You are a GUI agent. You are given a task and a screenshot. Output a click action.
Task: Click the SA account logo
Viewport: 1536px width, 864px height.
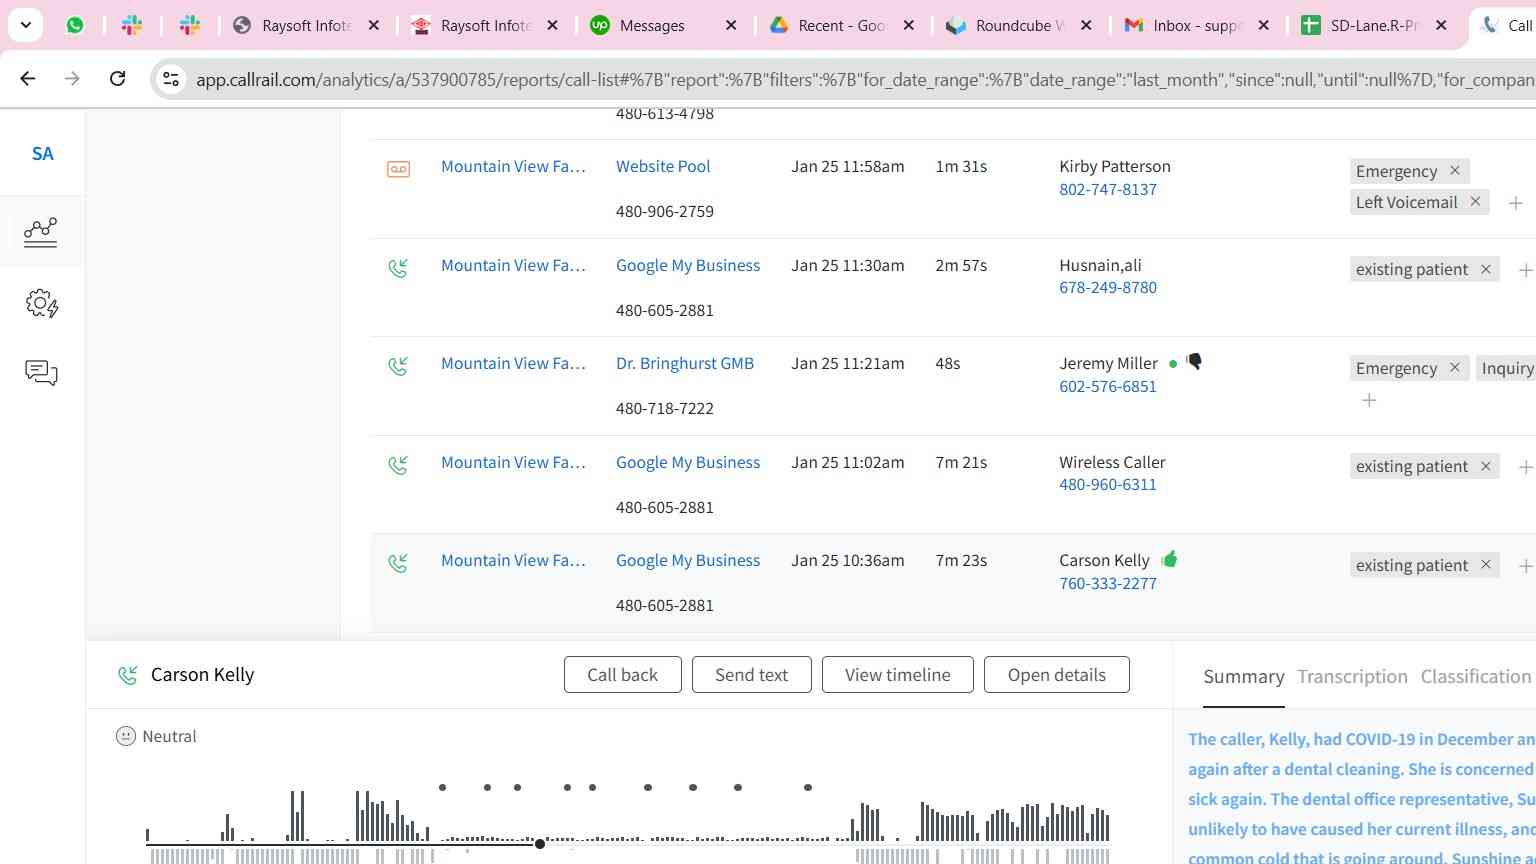(x=42, y=154)
